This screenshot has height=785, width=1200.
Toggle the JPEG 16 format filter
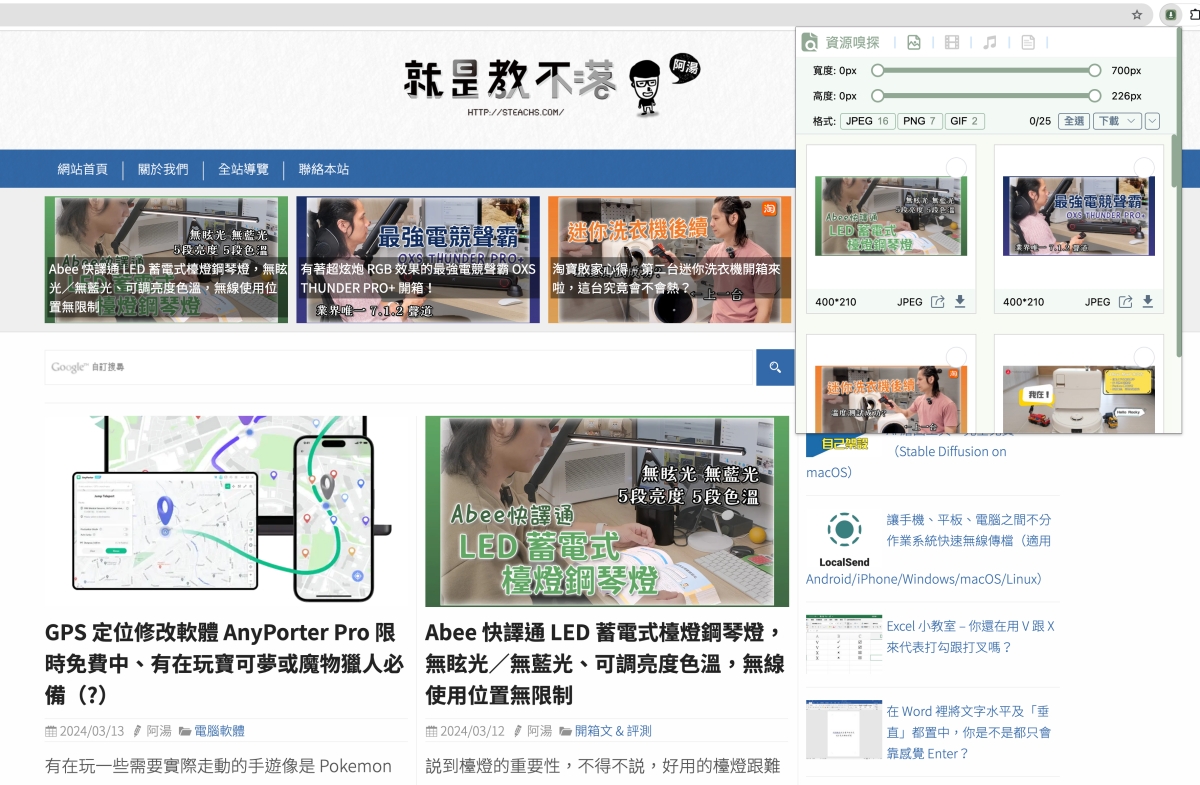point(867,121)
